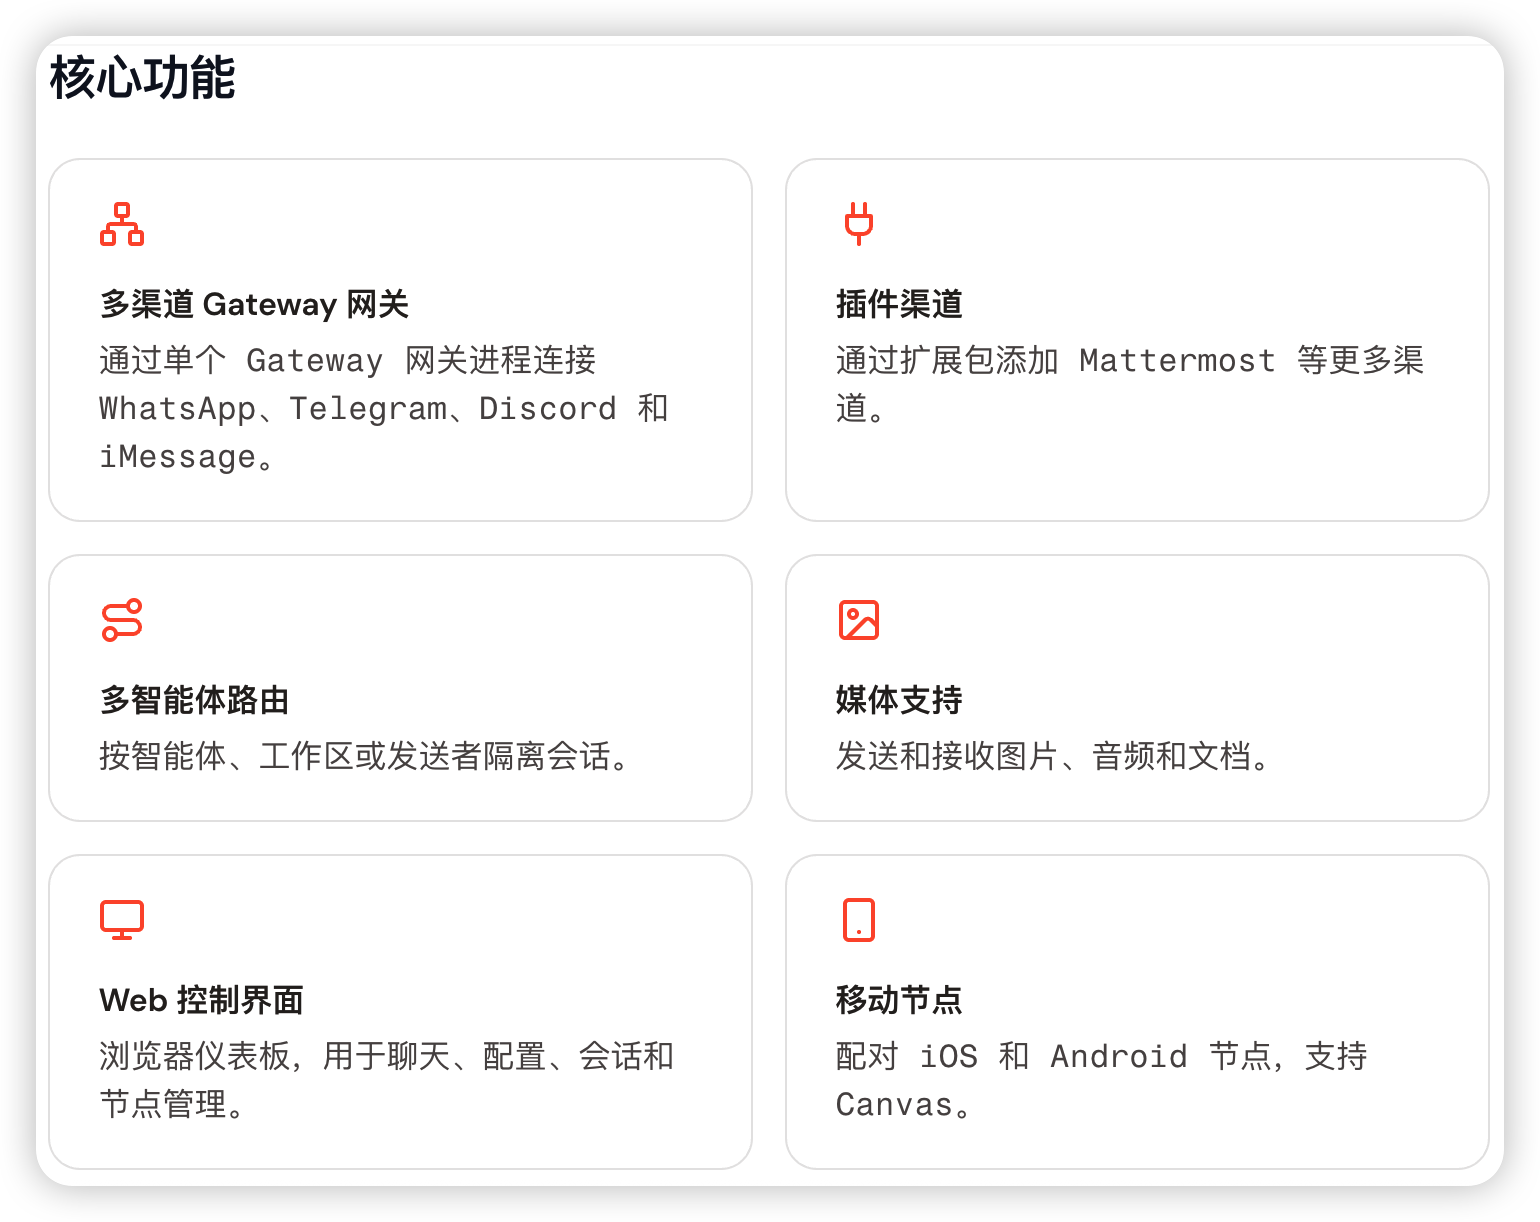Viewport: 1540px width, 1222px height.
Task: Open the 媒体支持 card title
Action: pyautogui.click(x=898, y=700)
